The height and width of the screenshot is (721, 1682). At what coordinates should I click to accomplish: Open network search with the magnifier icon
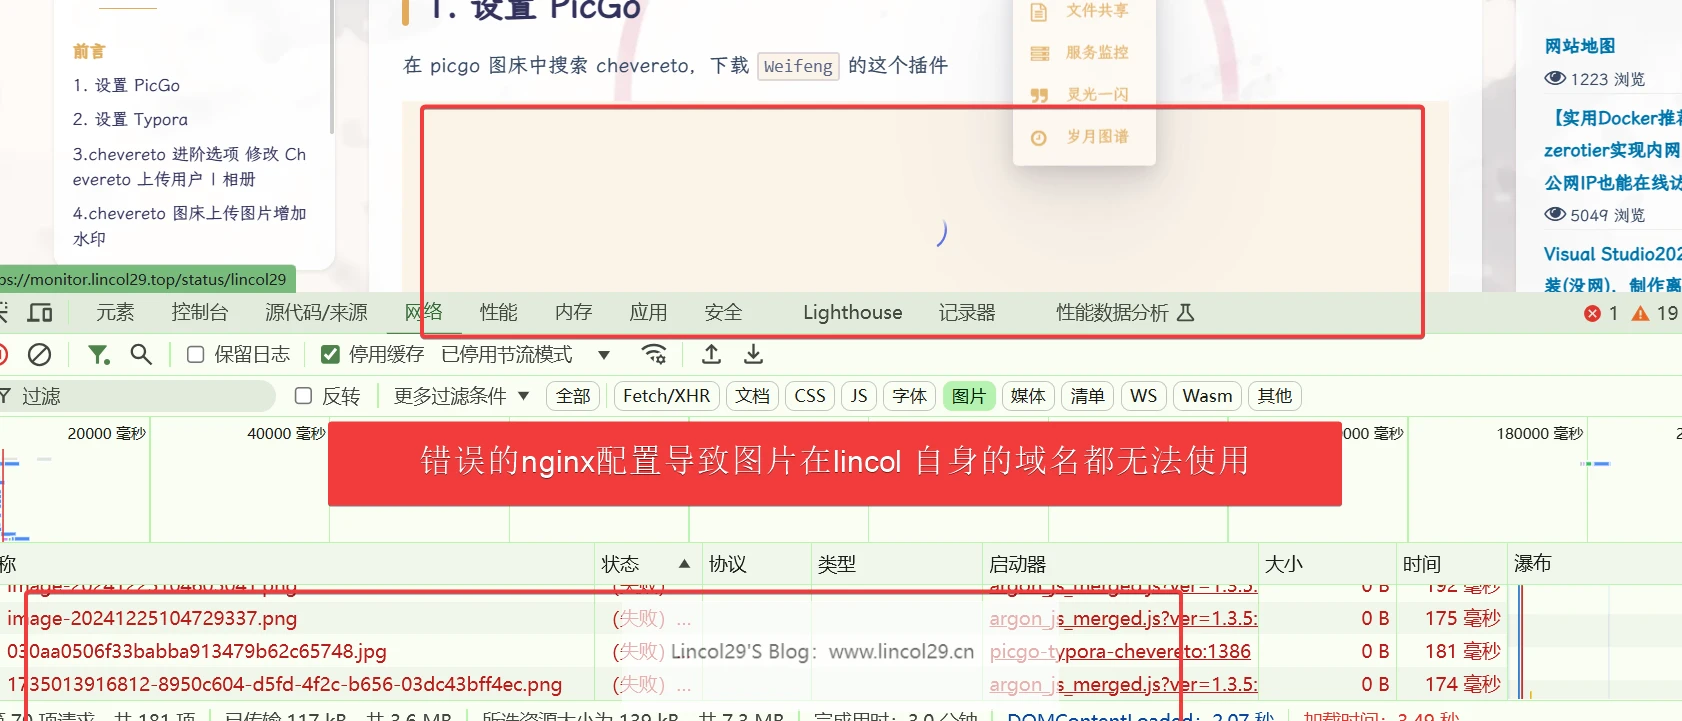tap(141, 354)
